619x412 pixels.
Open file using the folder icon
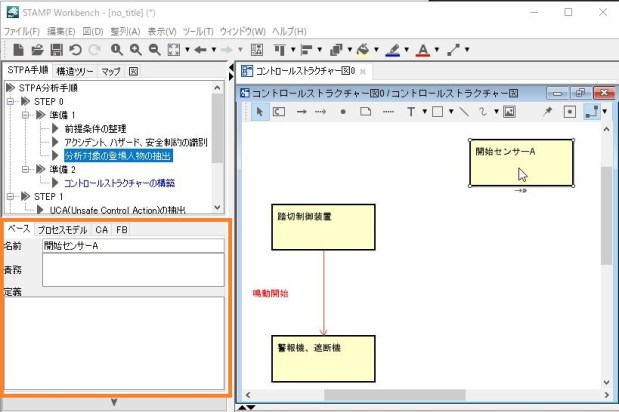35,49
